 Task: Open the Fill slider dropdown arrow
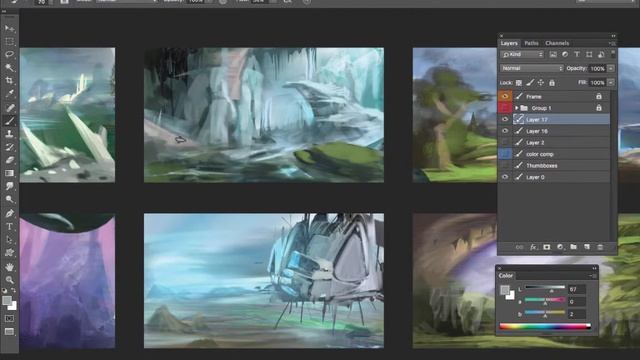coord(611,83)
